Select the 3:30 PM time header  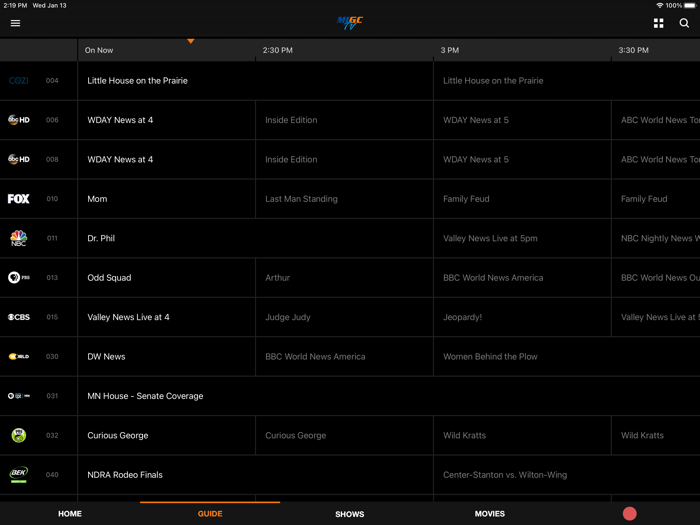tap(633, 50)
